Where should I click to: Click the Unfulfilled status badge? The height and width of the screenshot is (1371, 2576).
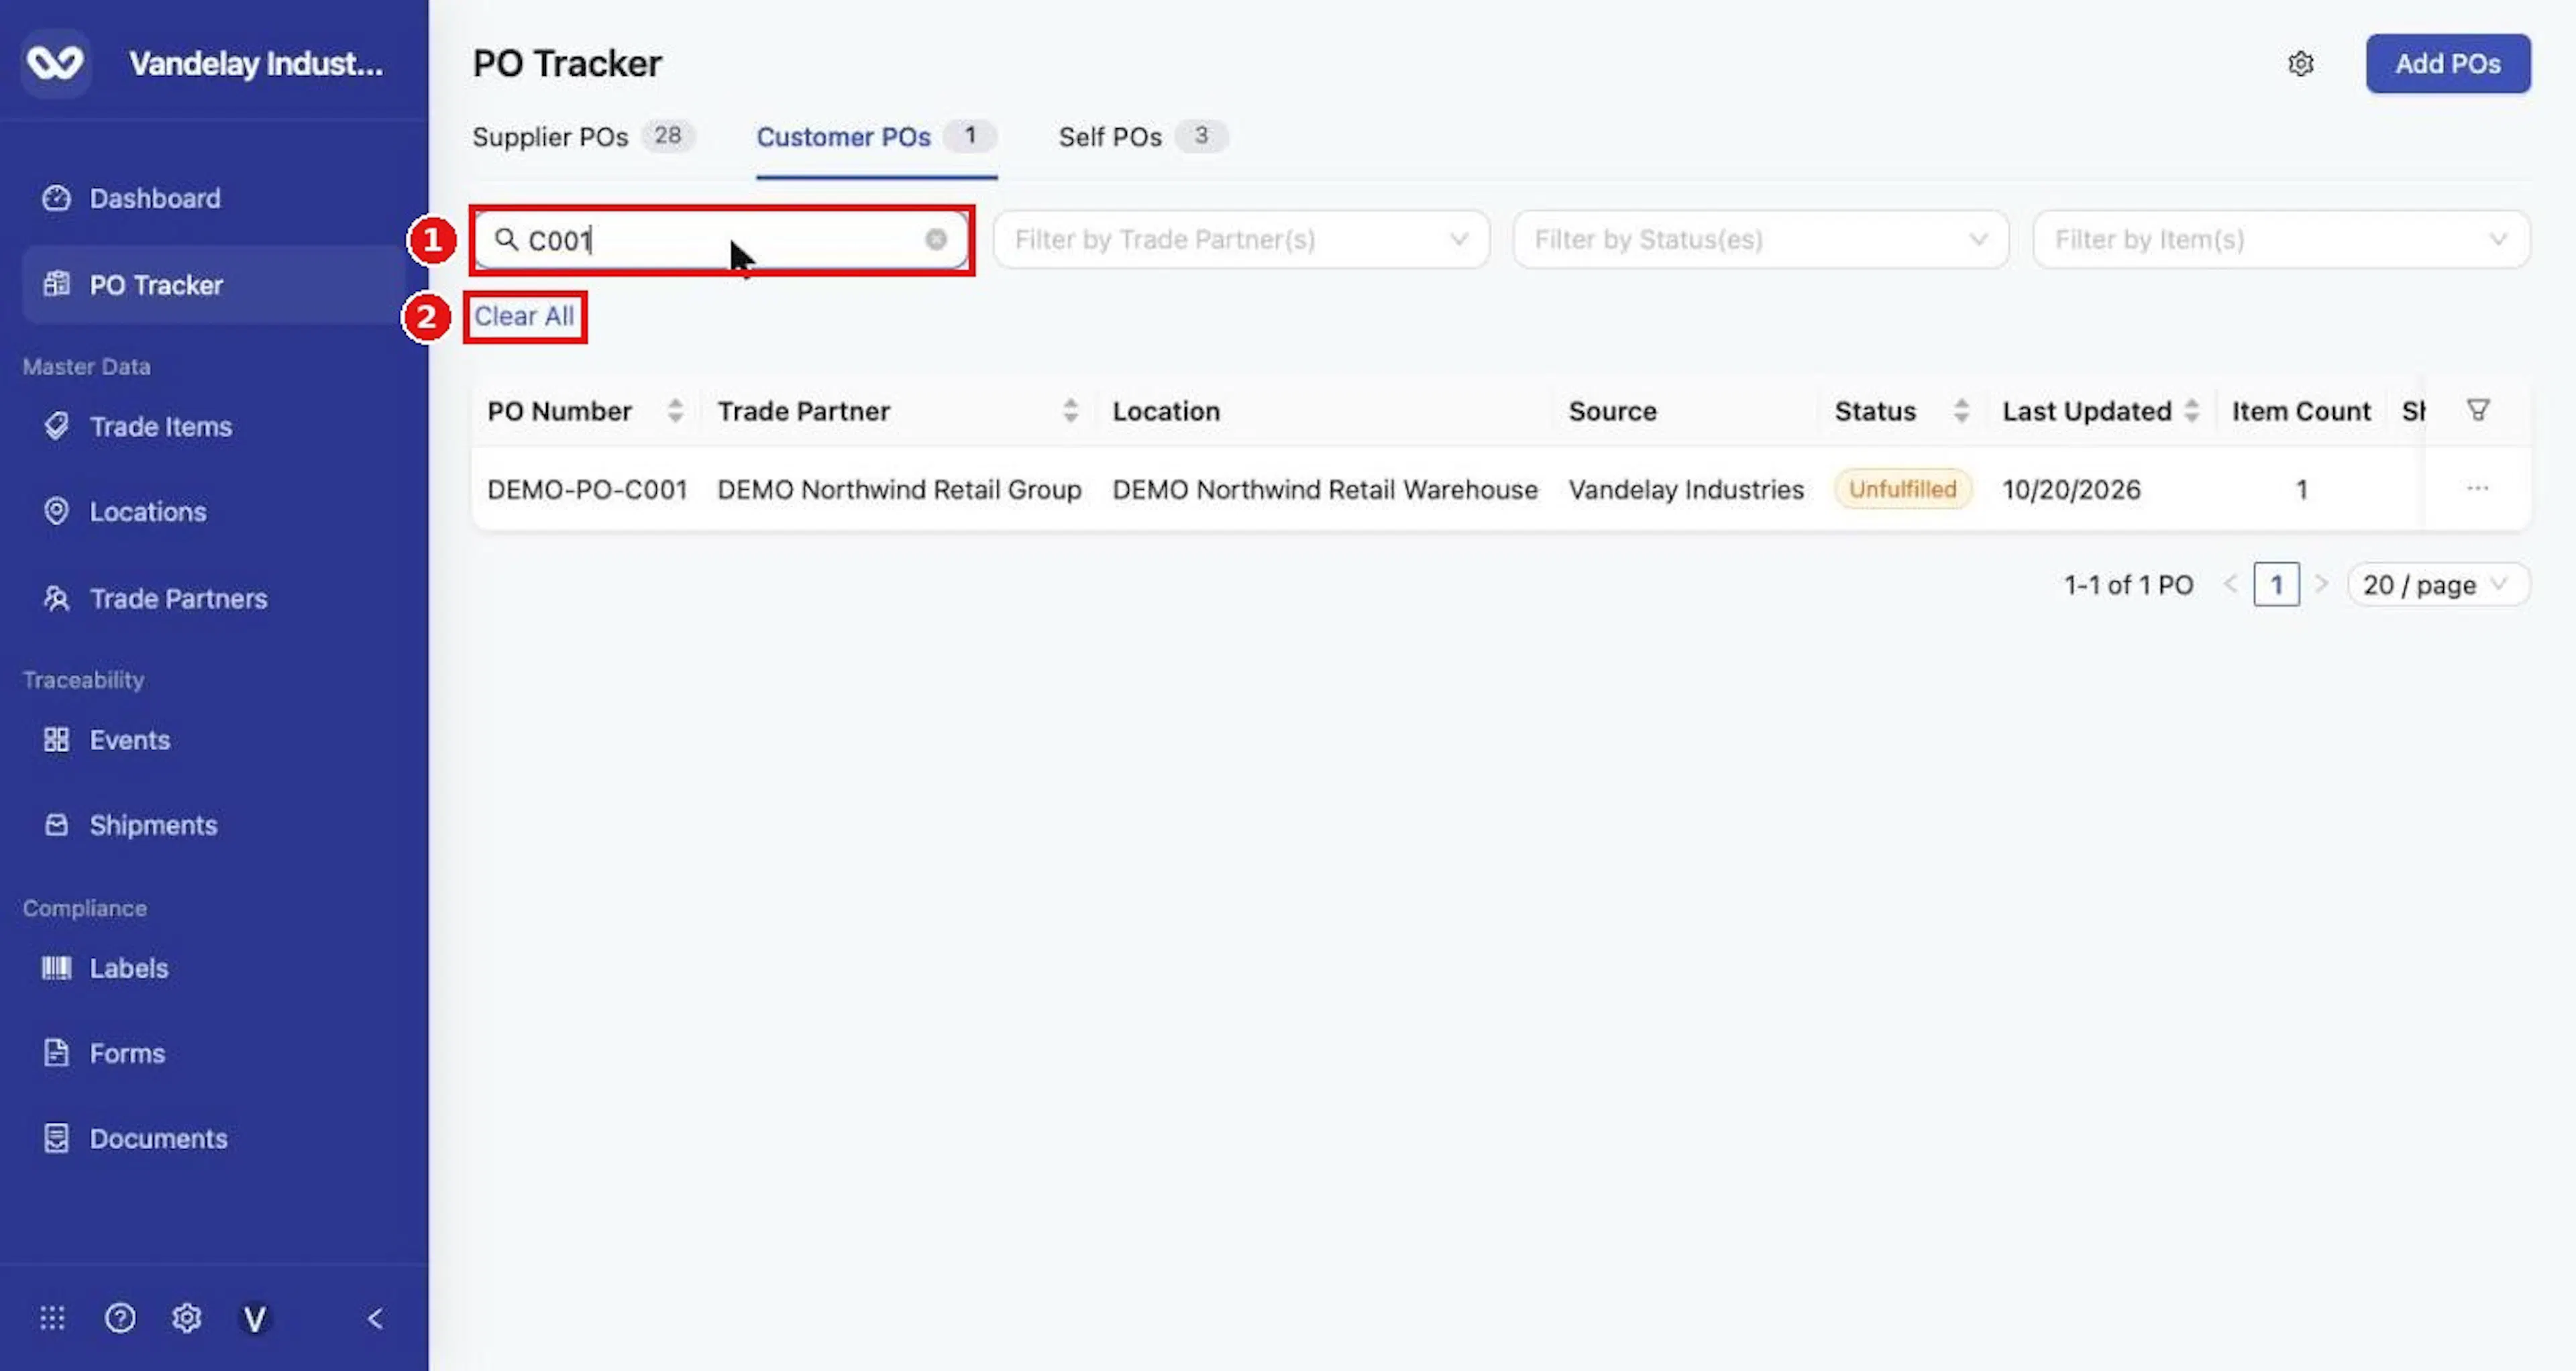[x=1902, y=489]
